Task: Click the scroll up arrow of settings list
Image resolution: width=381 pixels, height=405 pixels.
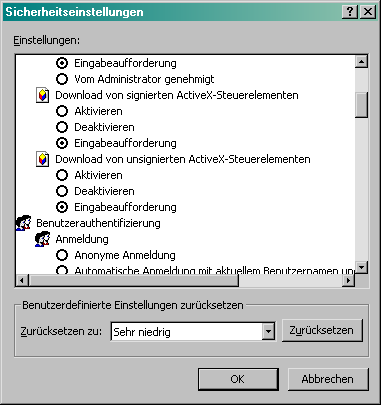Action: [x=361, y=61]
